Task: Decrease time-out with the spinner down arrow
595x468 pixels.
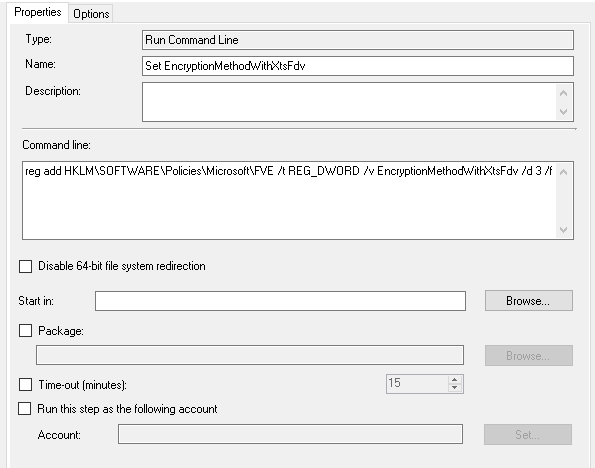Action: (x=455, y=388)
